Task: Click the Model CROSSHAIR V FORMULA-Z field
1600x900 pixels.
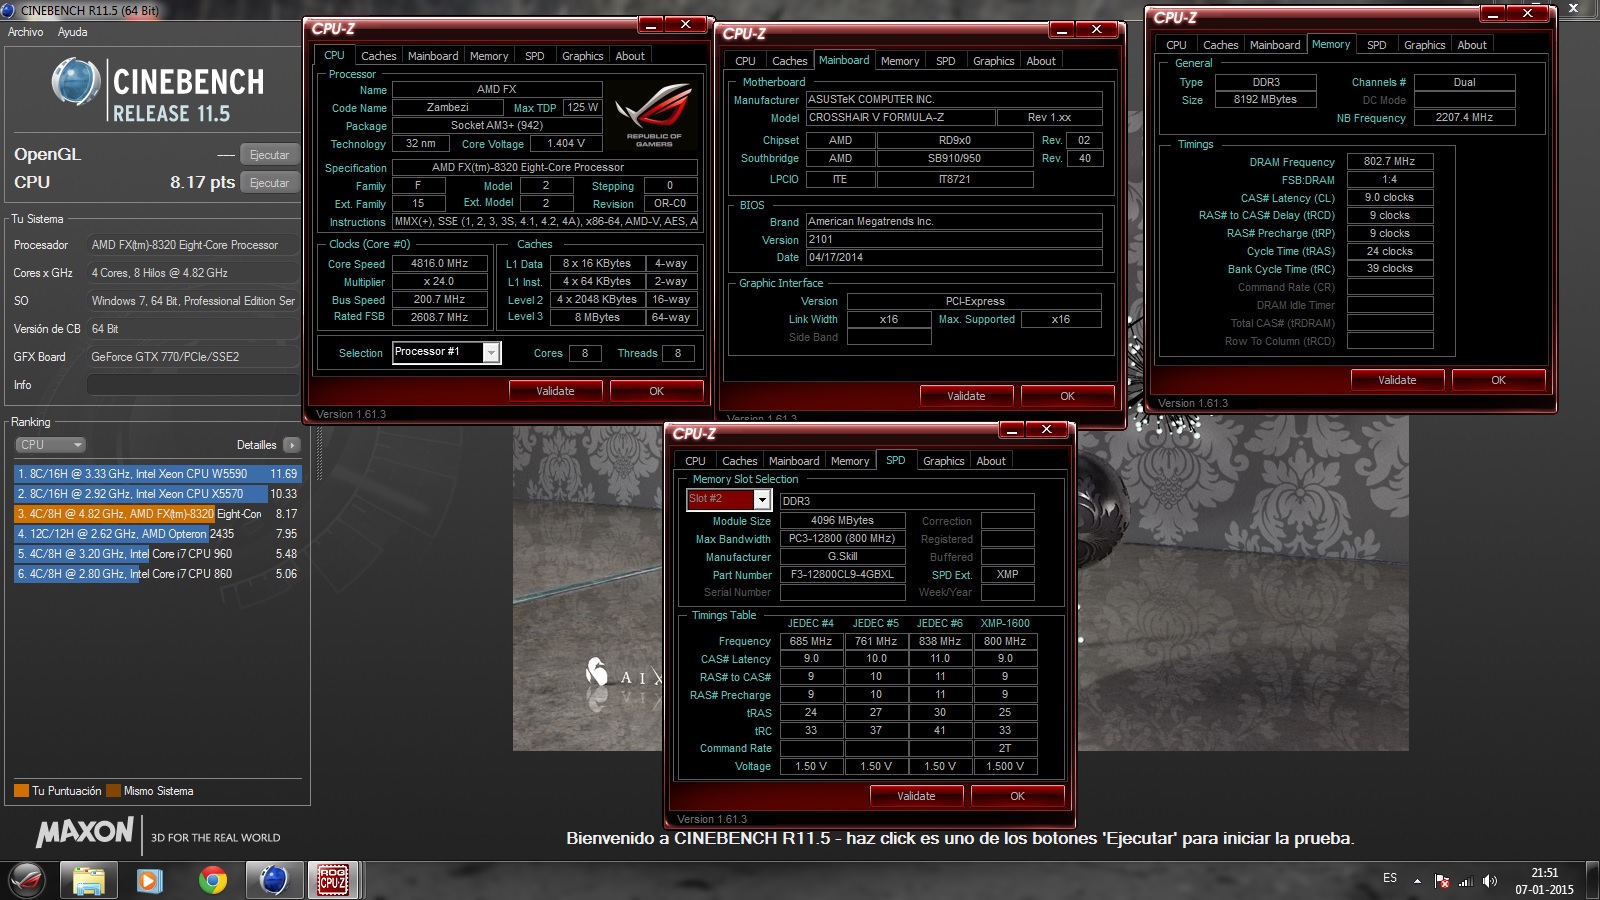Action: tap(900, 118)
